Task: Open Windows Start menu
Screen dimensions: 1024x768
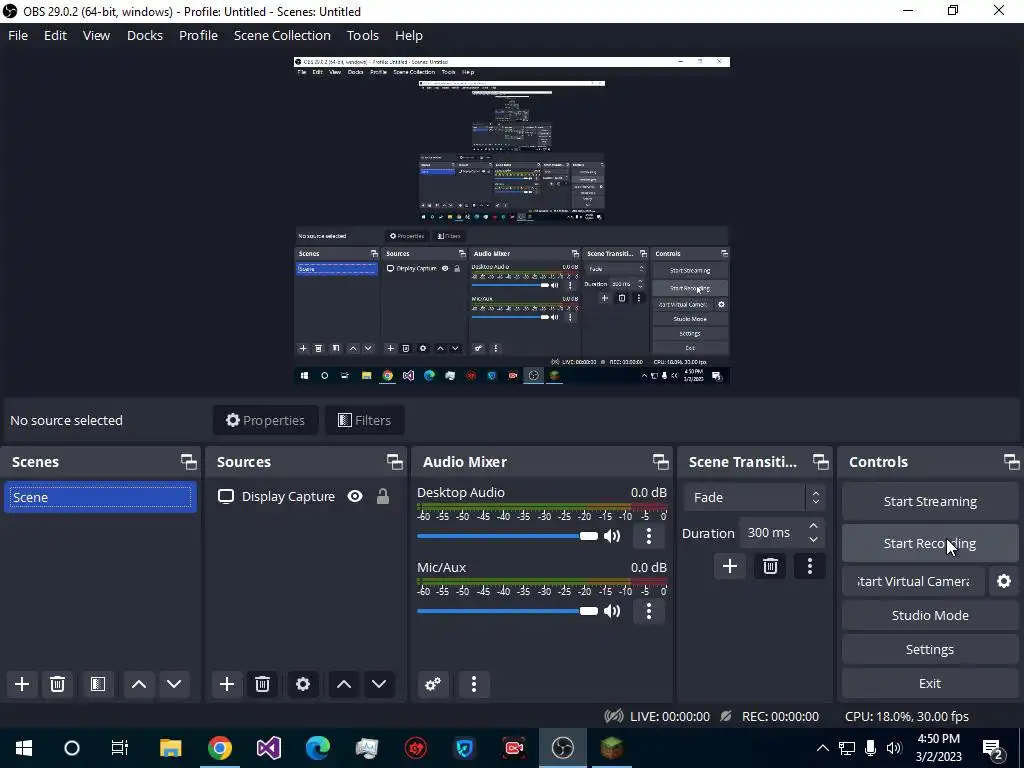Action: click(24, 748)
